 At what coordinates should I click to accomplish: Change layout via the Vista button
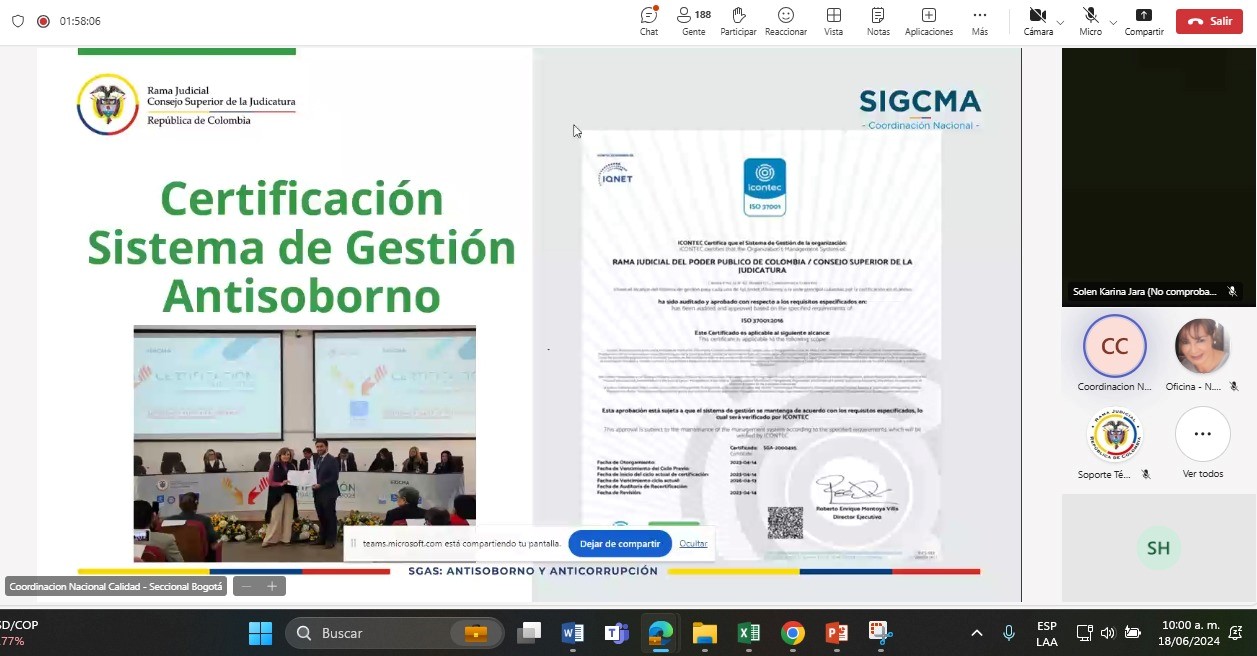coord(833,20)
